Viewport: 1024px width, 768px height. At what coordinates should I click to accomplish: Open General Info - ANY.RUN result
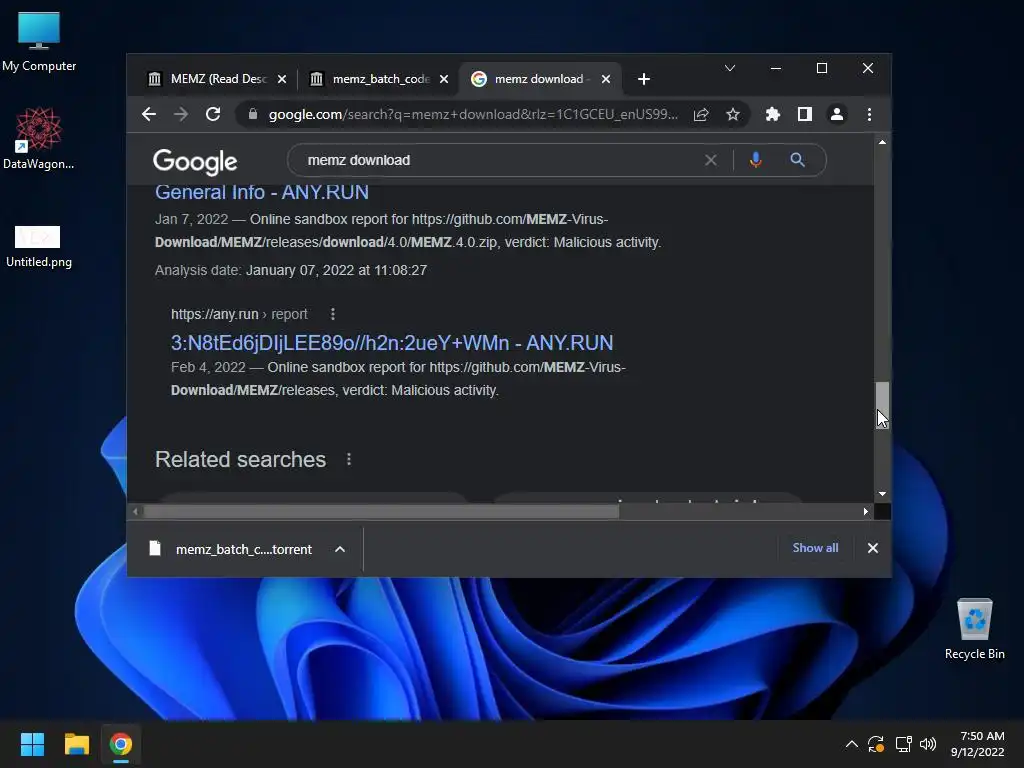[261, 192]
